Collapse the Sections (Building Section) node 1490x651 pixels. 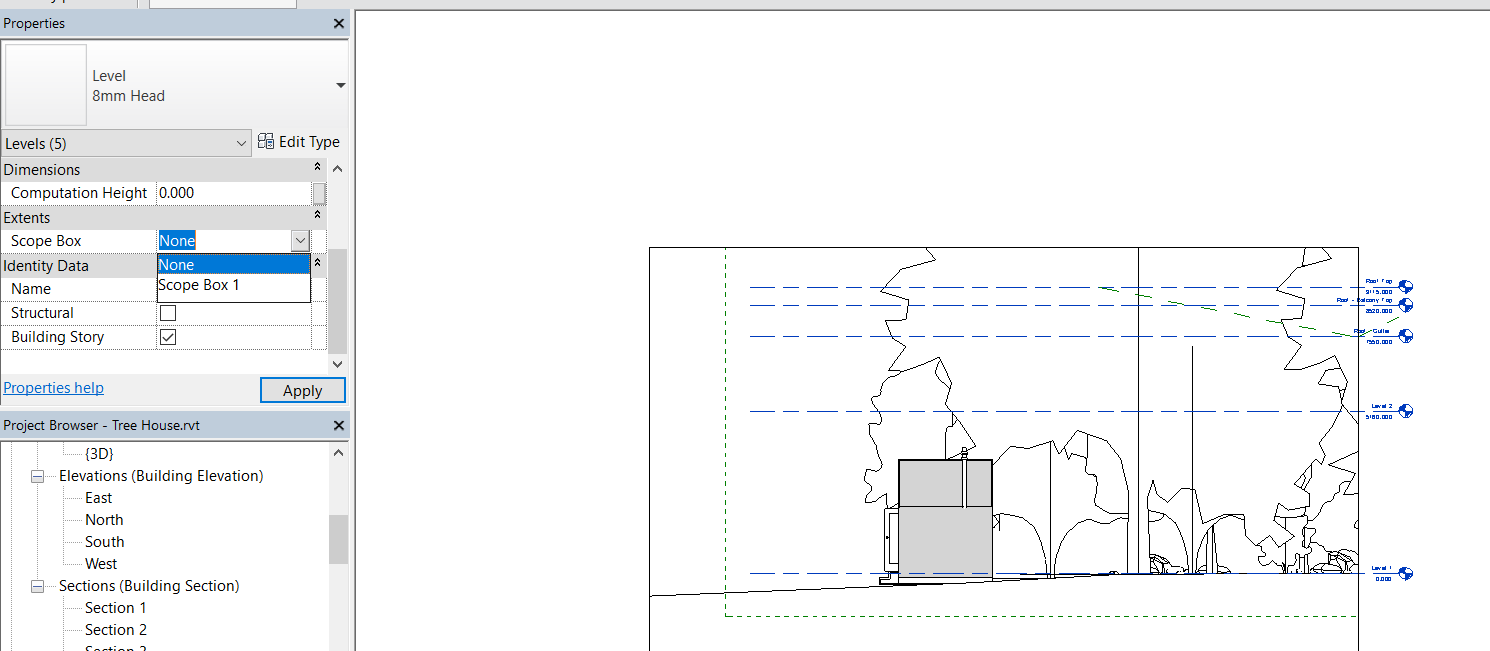pyautogui.click(x=38, y=587)
